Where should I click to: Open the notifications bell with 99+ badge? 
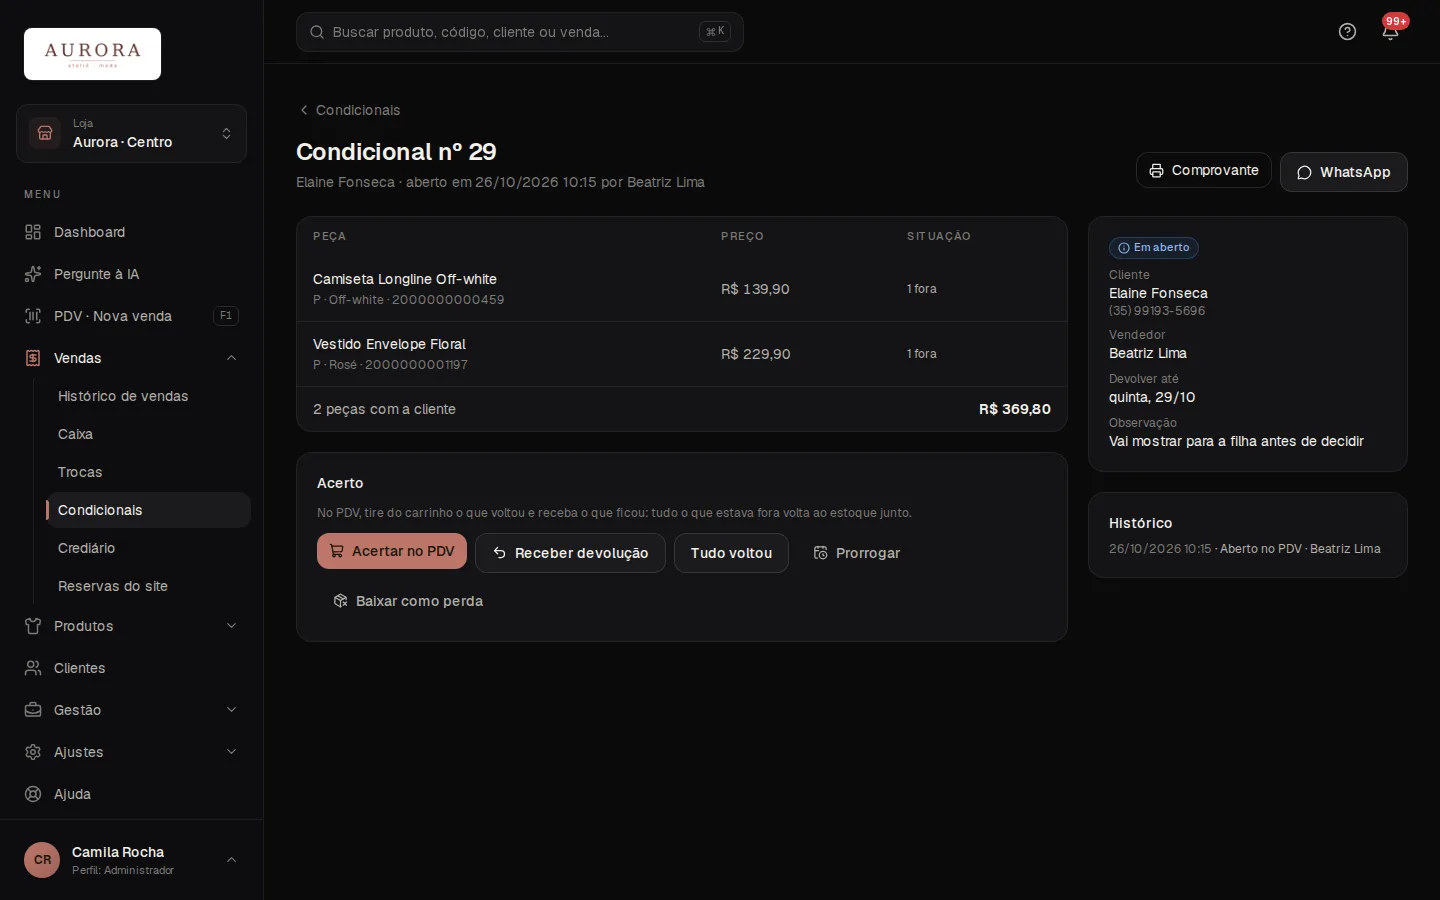(1390, 32)
